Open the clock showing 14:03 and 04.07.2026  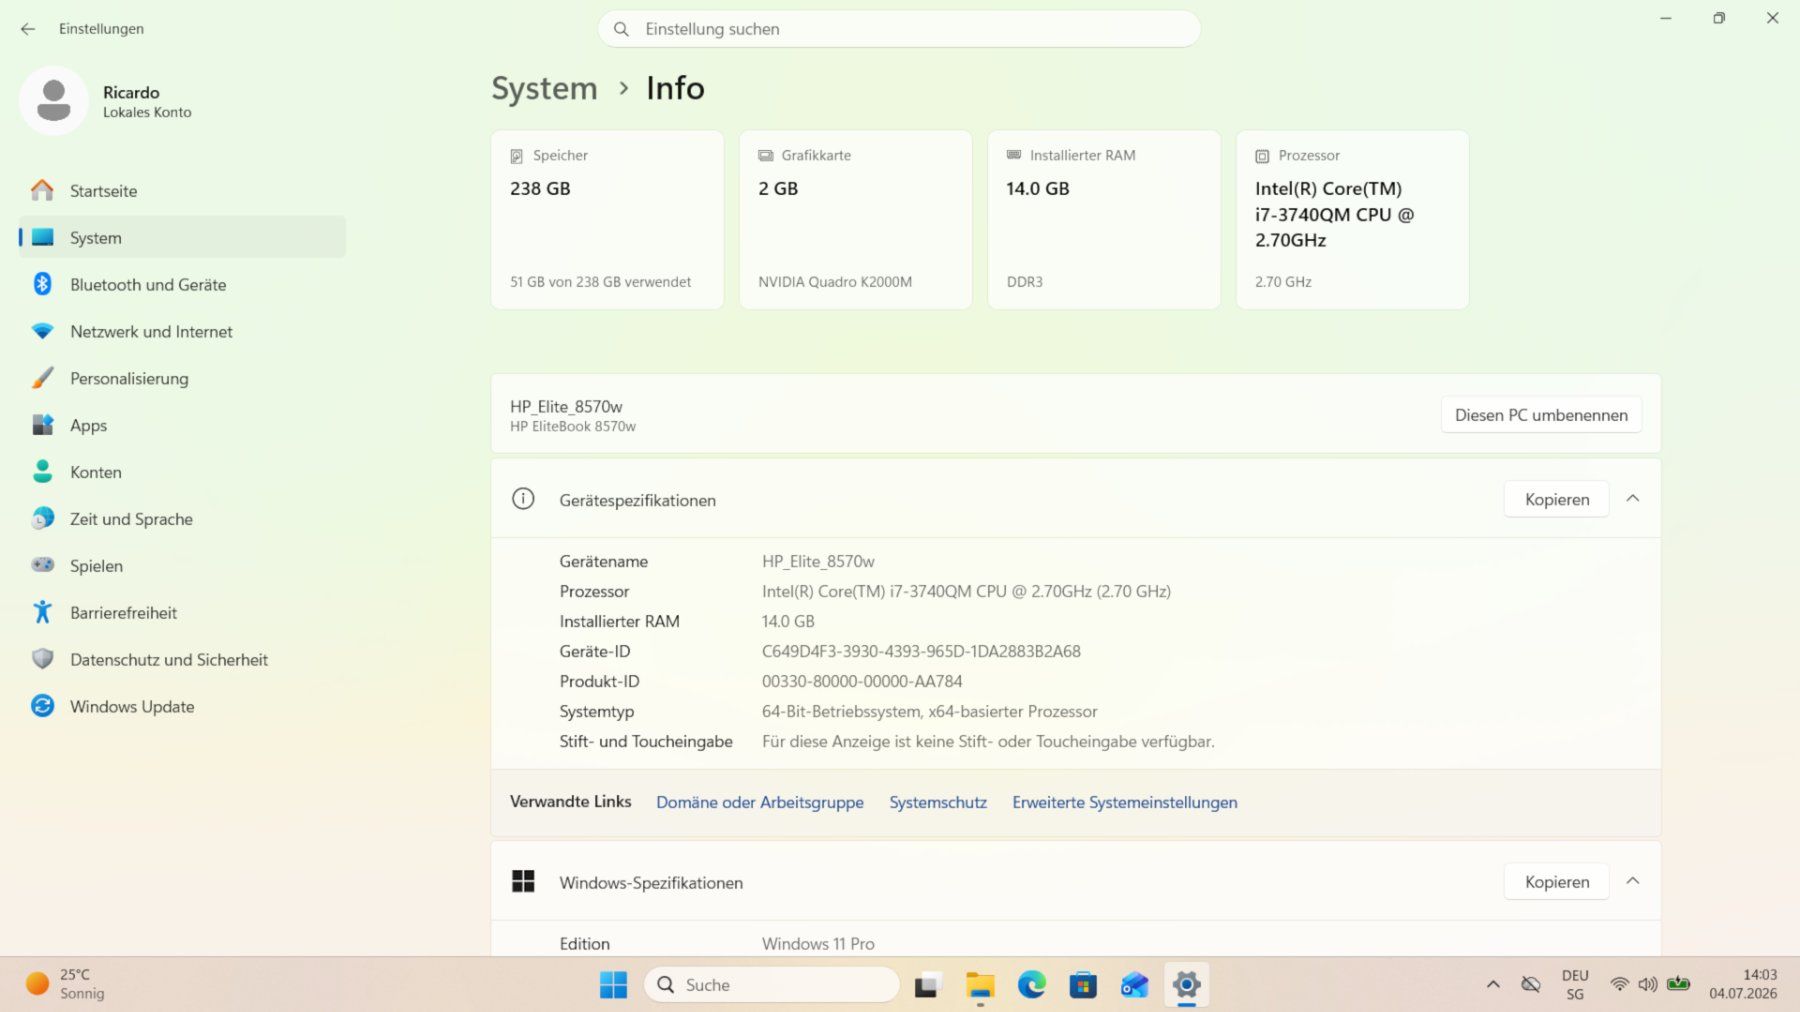point(1743,984)
